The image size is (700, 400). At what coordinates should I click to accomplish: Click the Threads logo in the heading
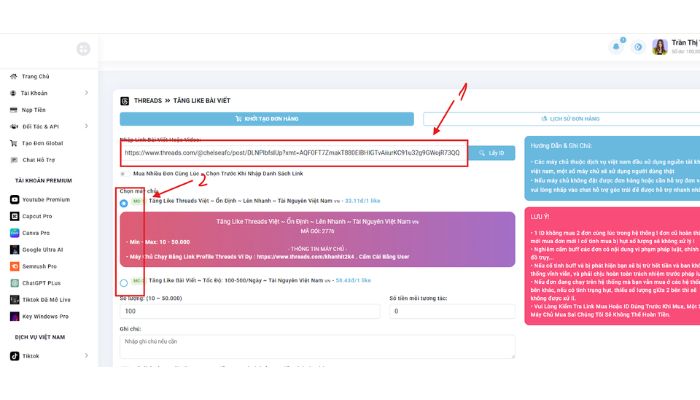click(125, 101)
